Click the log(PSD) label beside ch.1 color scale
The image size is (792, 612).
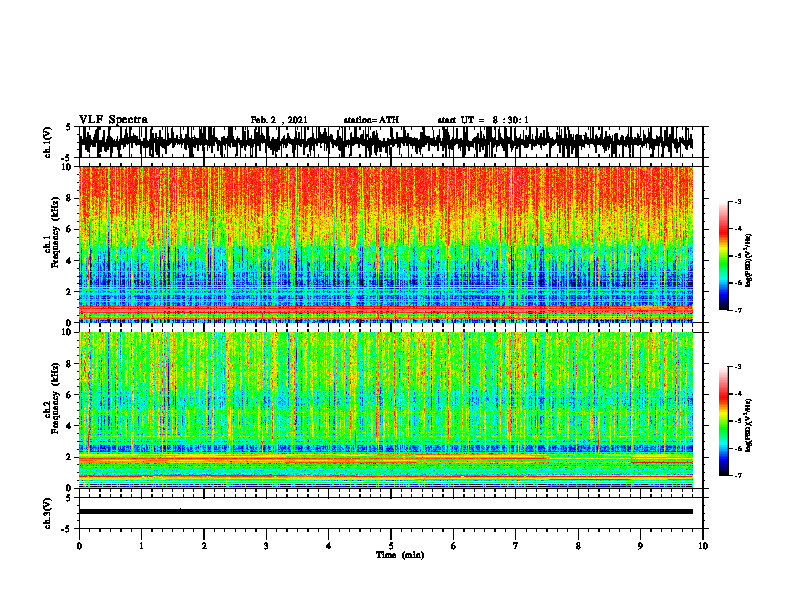pos(748,261)
